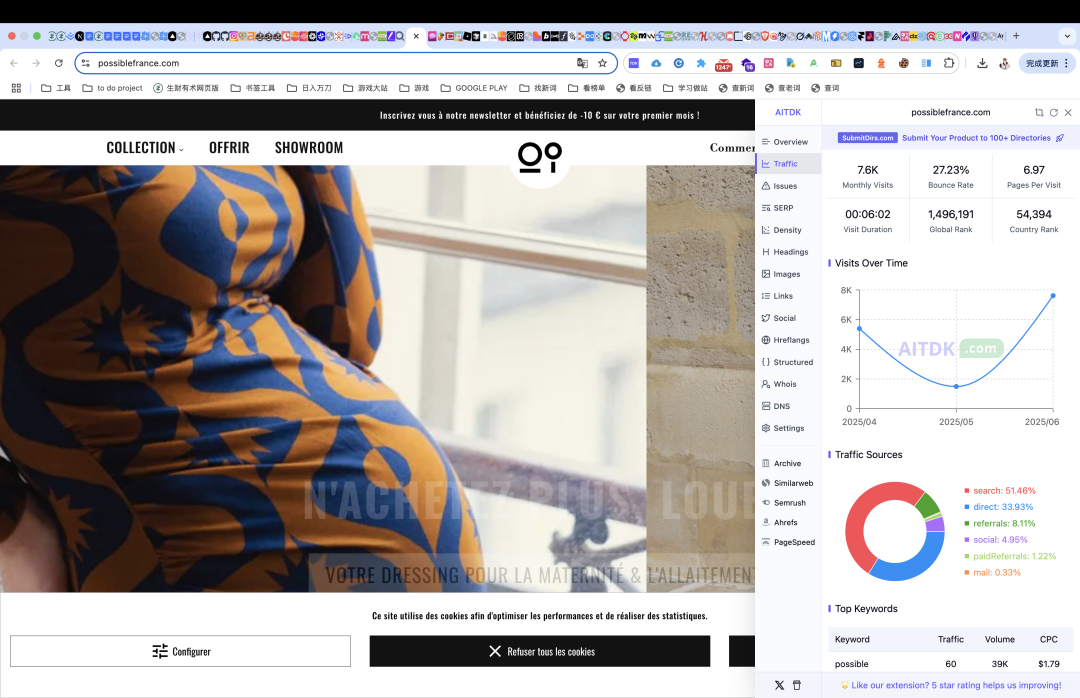
Task: Open the tab search dropdown arrow
Action: (1068, 36)
